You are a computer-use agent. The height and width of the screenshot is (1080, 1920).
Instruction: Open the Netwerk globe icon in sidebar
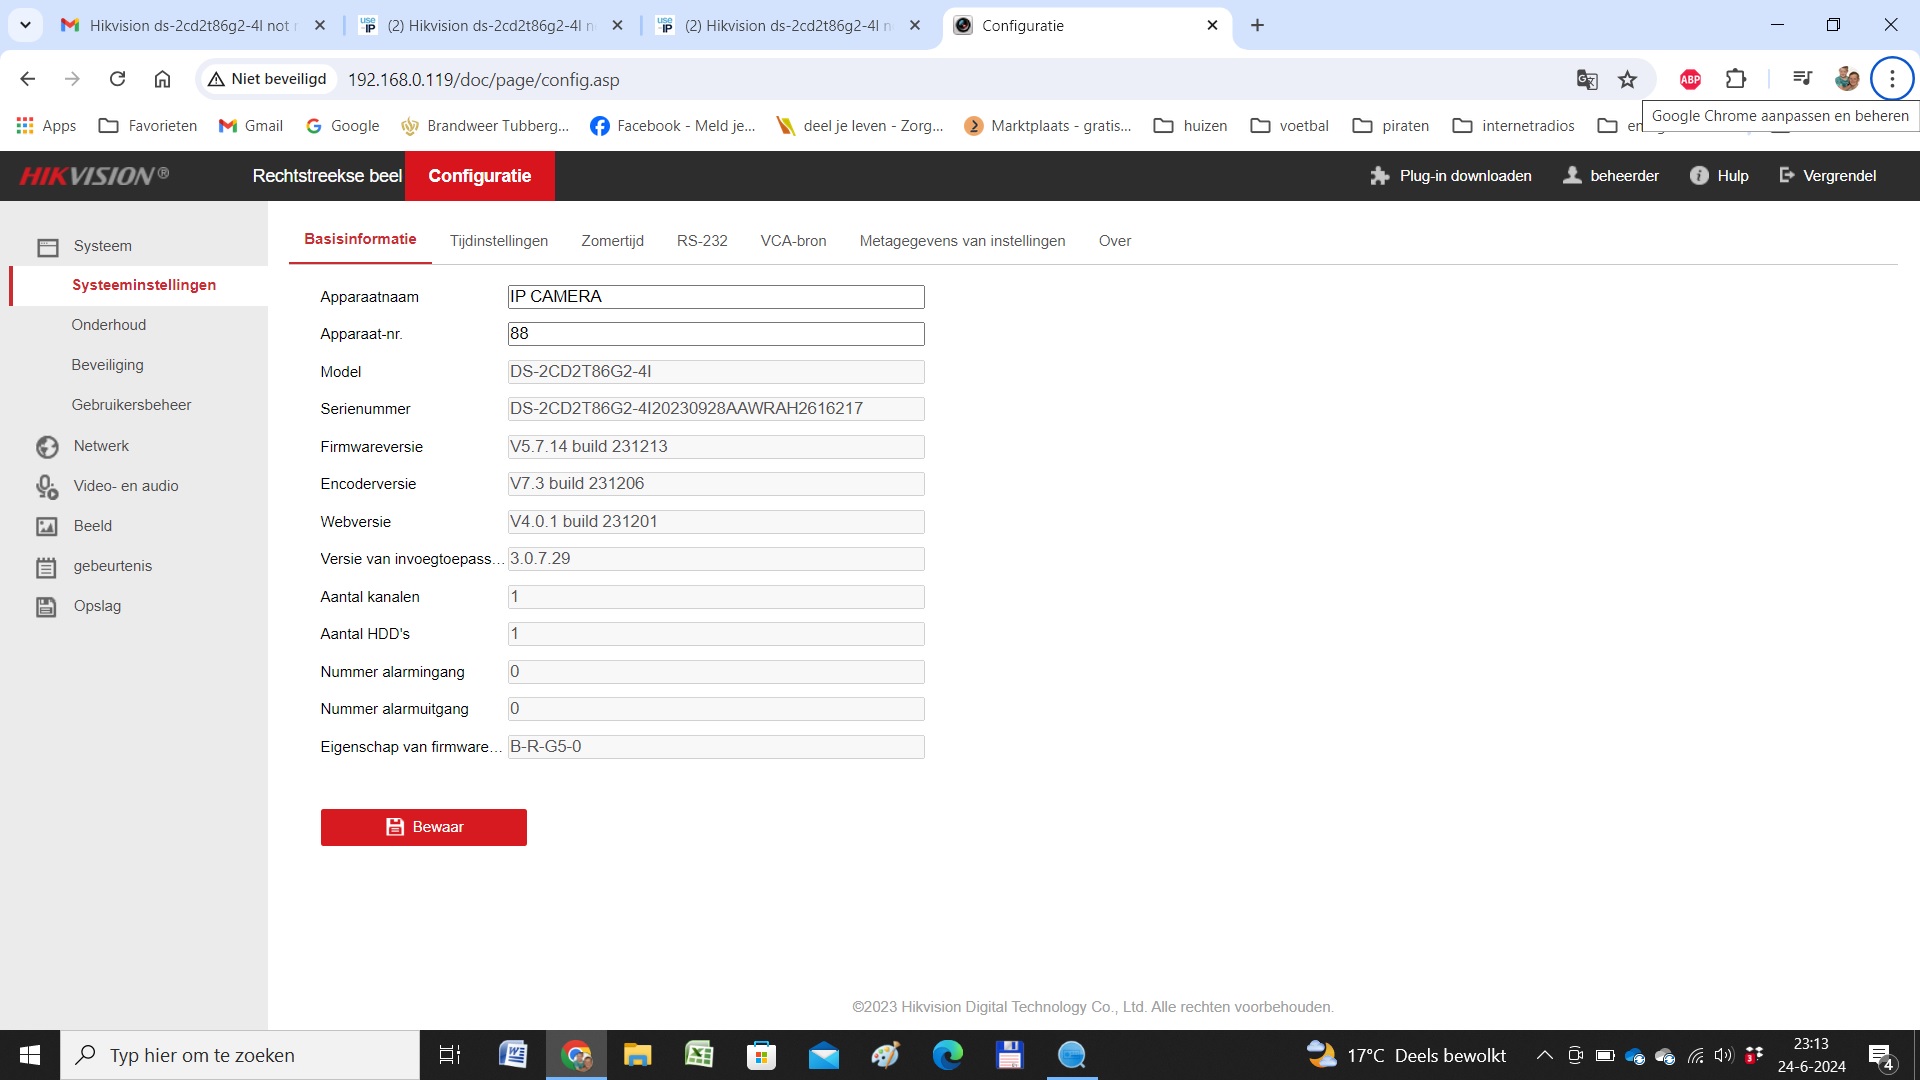tap(47, 446)
